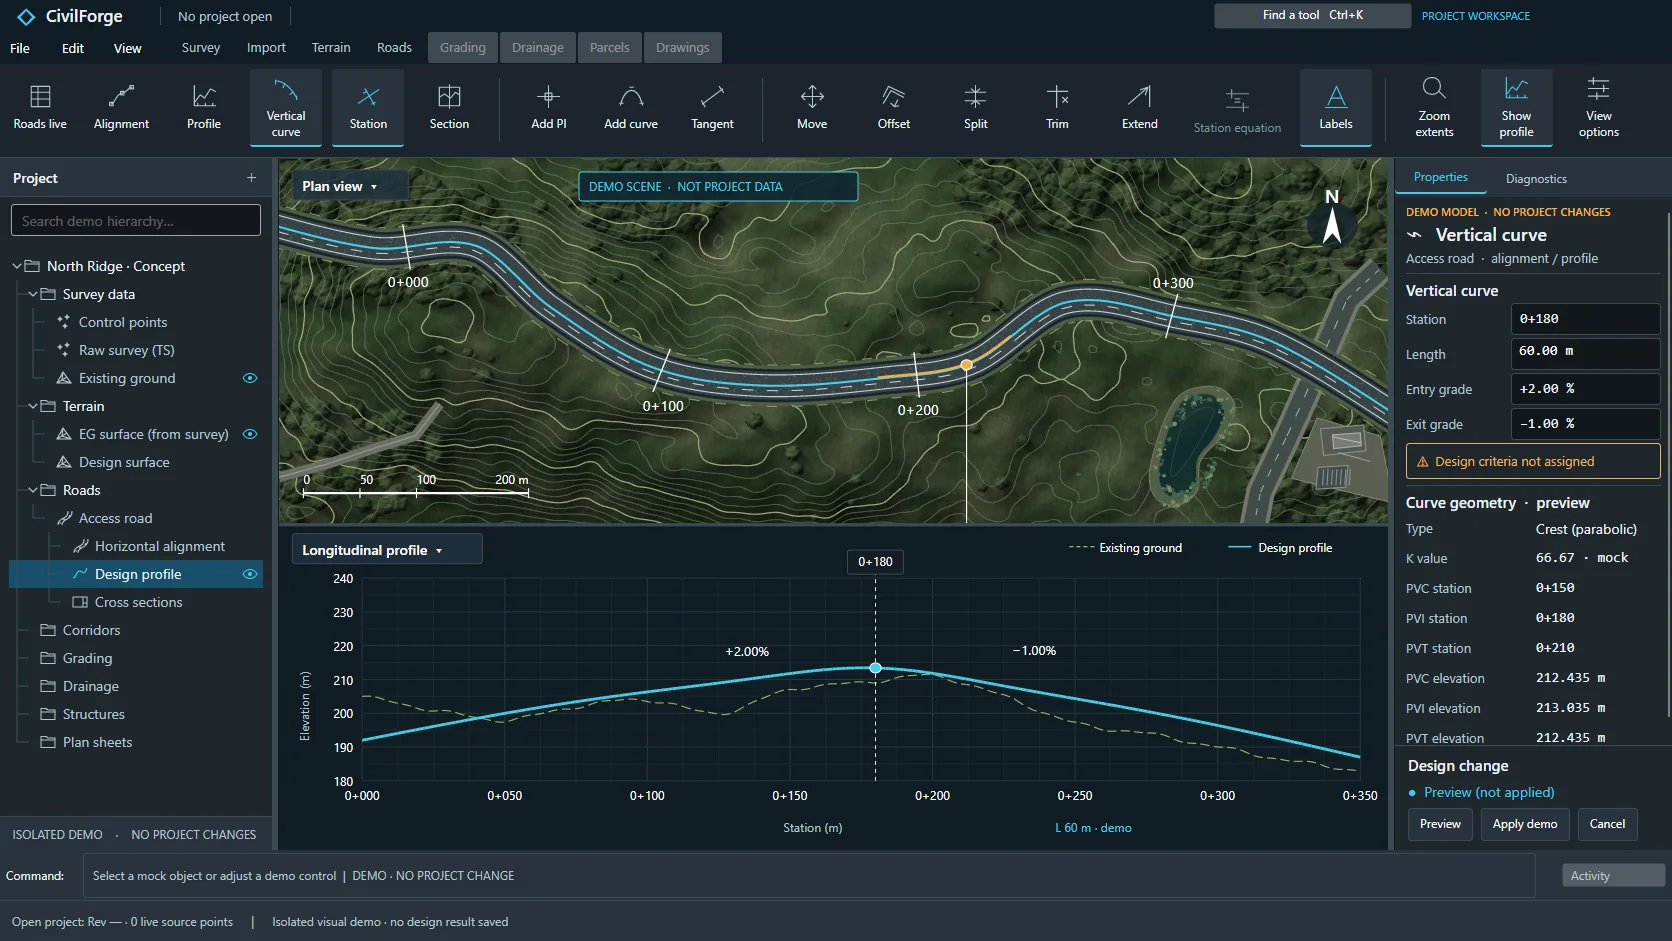Open the Profile tool
Viewport: 1672px width, 941px height.
[204, 108]
